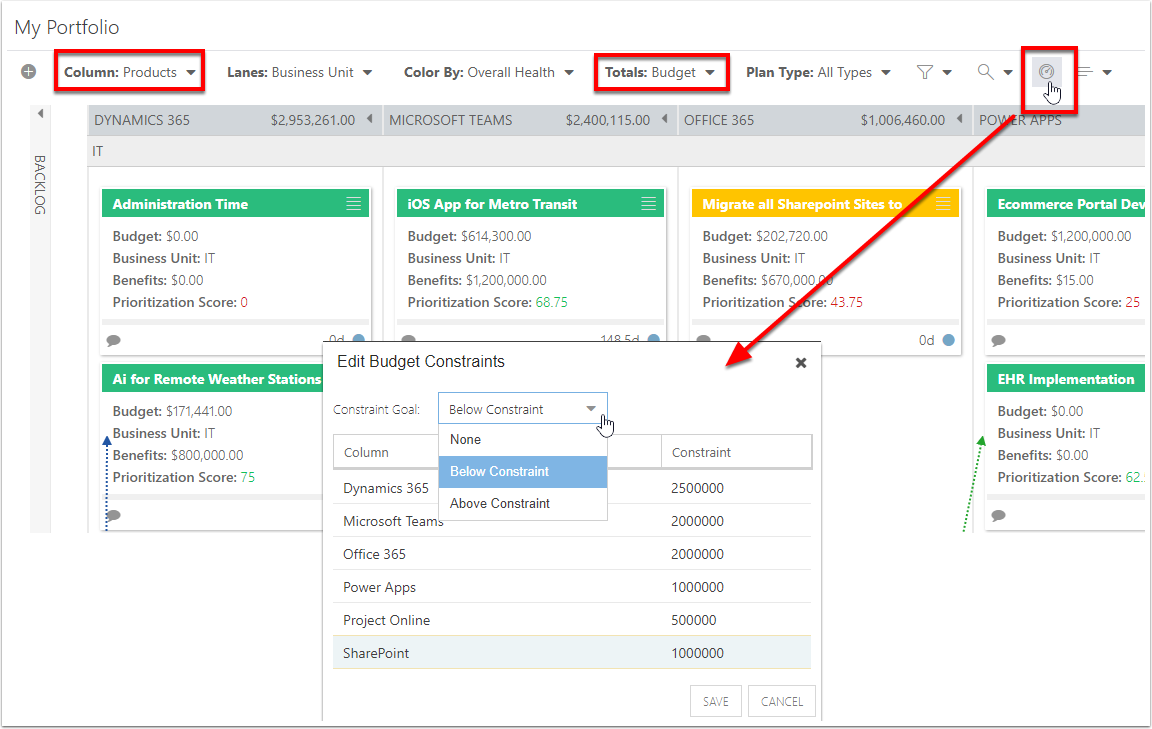
Task: Expand the filter dropdown arrow
Action: click(947, 72)
